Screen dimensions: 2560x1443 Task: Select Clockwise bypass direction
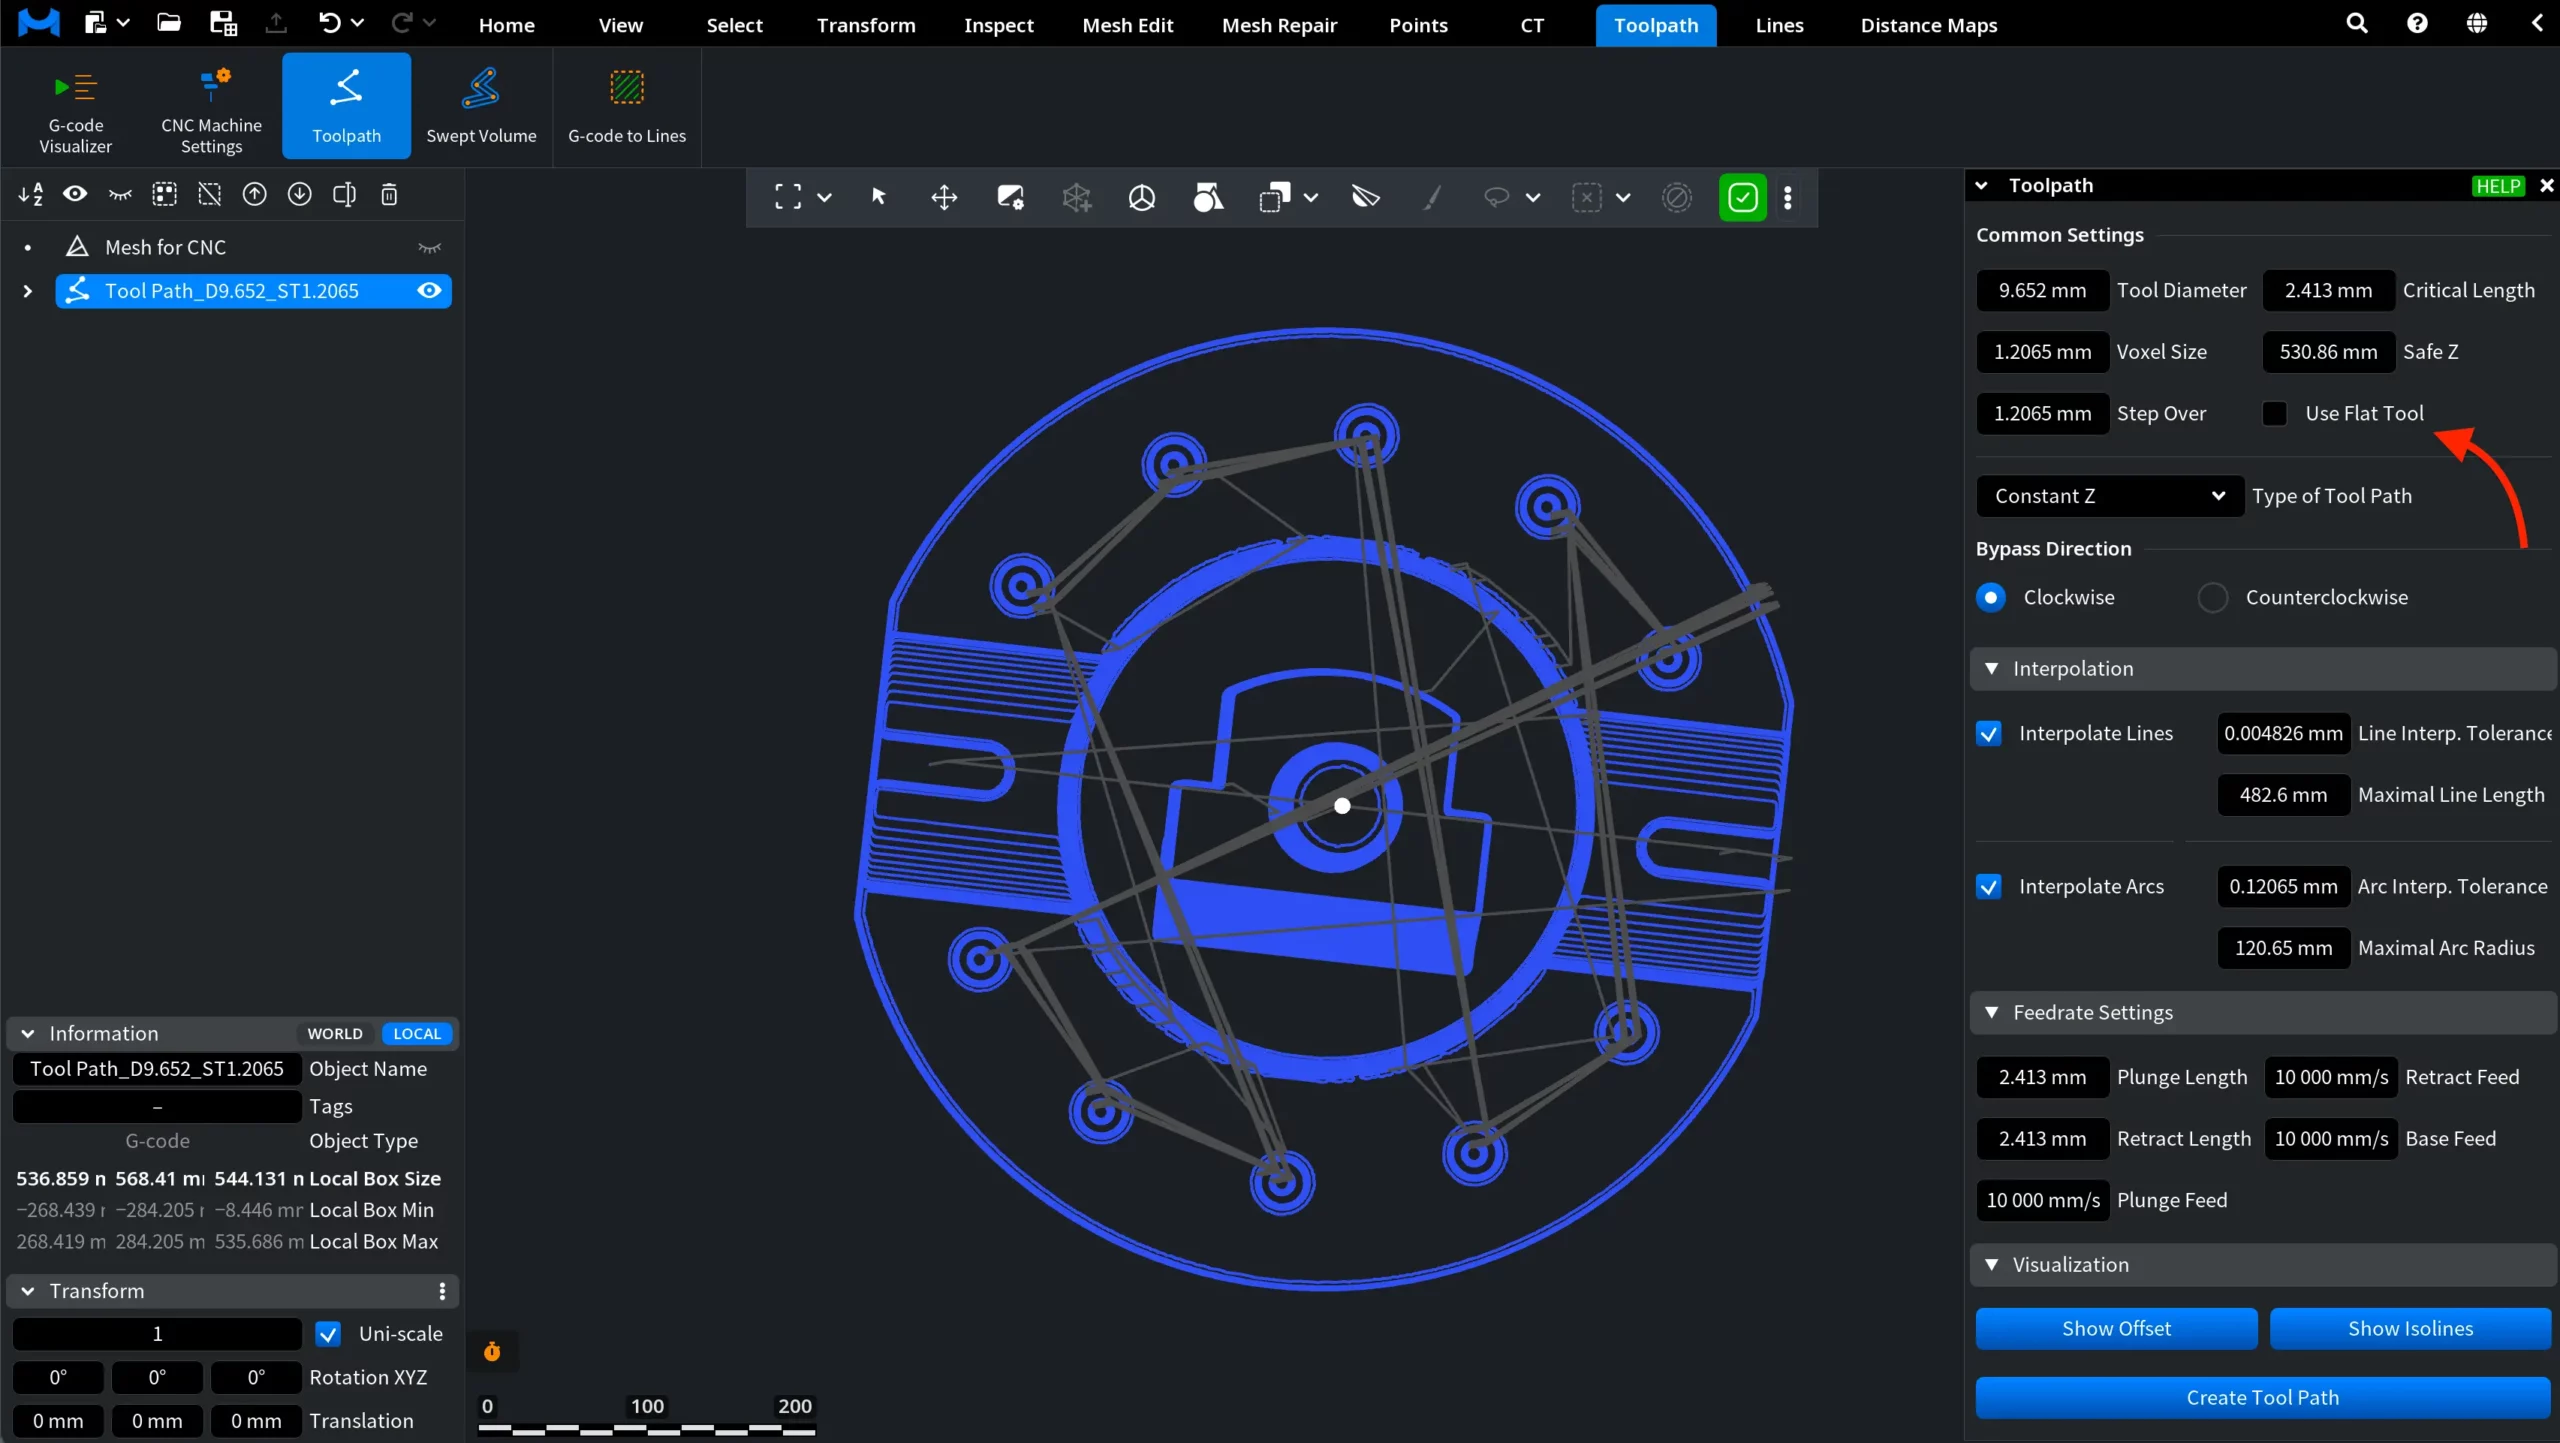click(x=1991, y=597)
